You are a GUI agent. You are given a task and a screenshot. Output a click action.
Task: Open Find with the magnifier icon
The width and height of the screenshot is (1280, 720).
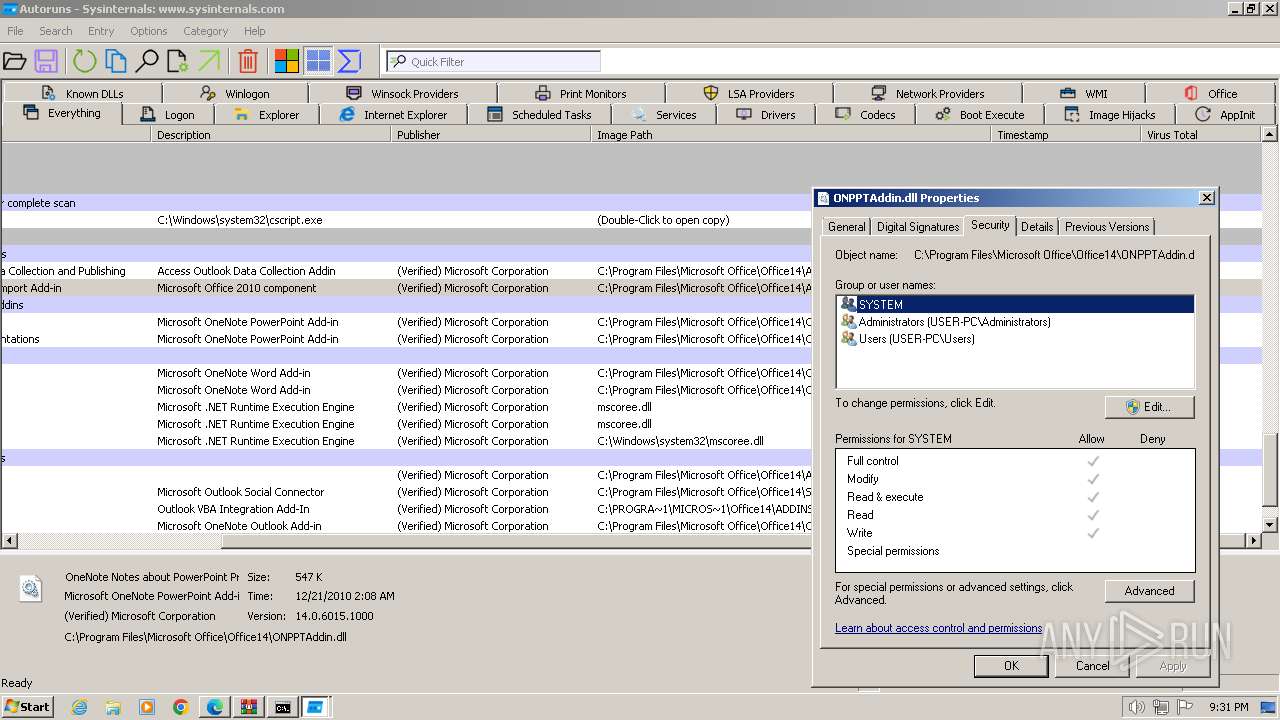pos(147,61)
